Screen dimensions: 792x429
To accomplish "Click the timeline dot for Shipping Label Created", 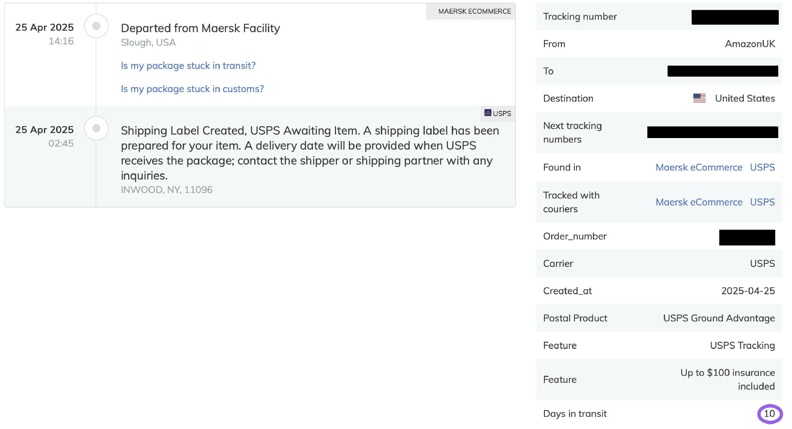I will (x=96, y=128).
